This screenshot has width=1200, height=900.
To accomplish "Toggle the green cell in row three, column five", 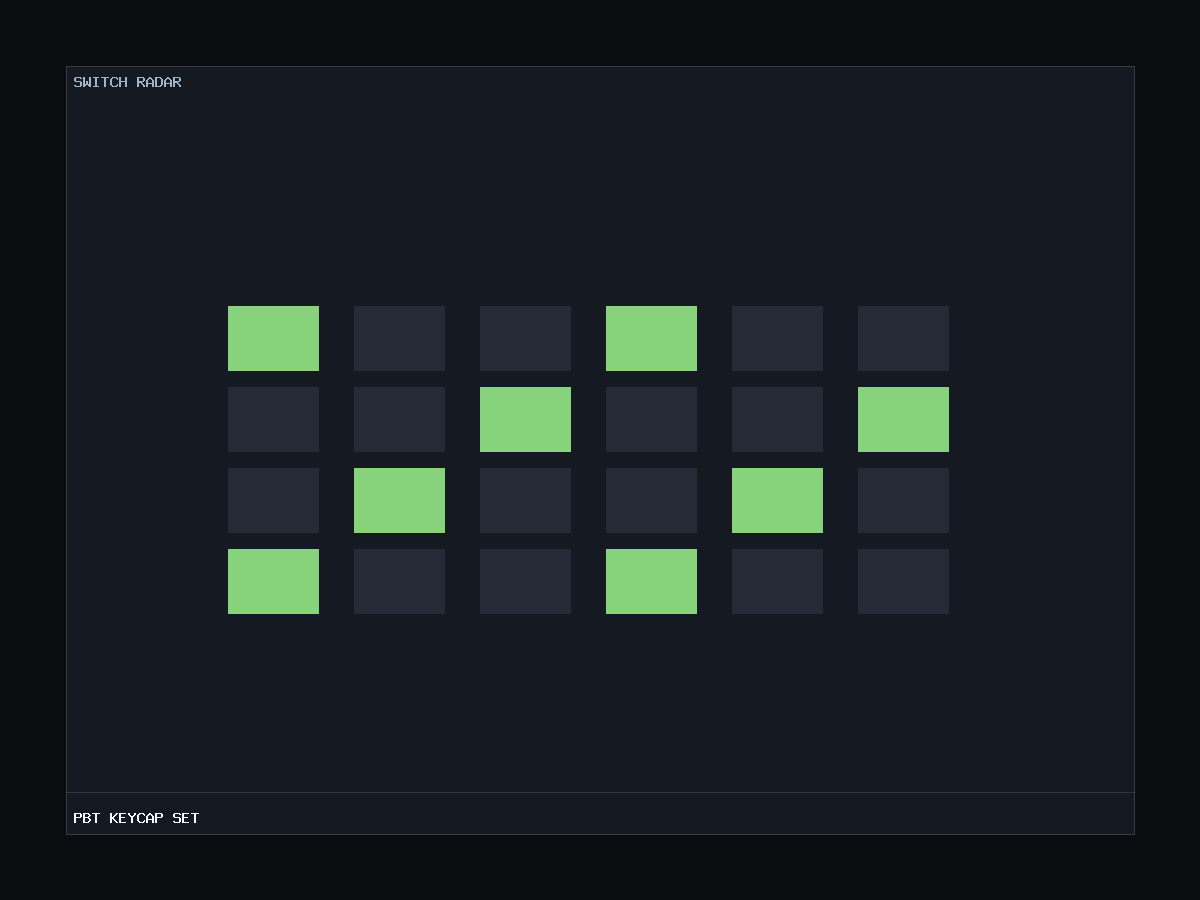I will pyautogui.click(x=777, y=500).
